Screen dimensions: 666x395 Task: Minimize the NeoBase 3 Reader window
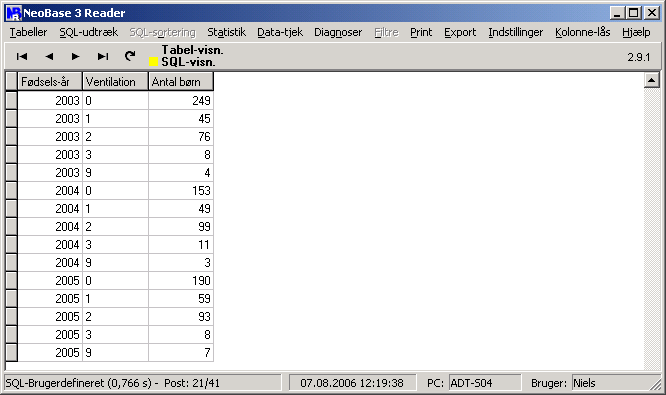(617, 13)
